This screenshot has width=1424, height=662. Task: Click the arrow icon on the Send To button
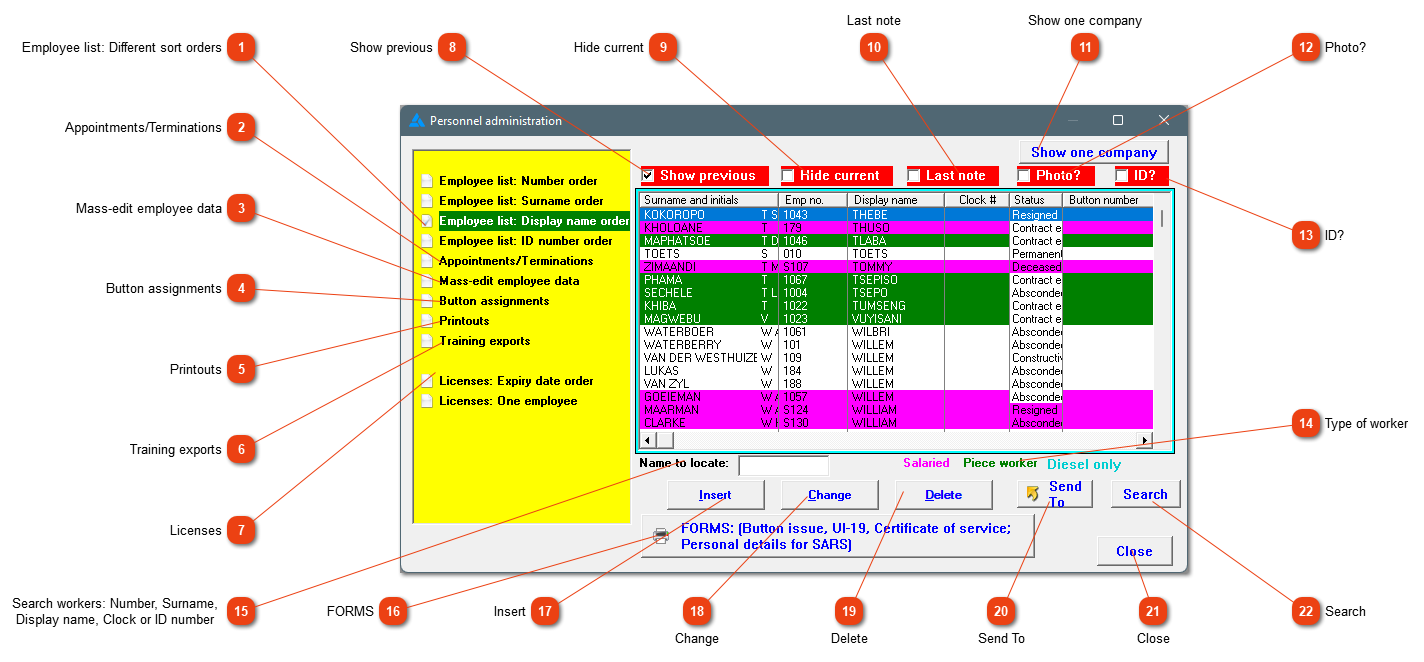(x=1033, y=494)
